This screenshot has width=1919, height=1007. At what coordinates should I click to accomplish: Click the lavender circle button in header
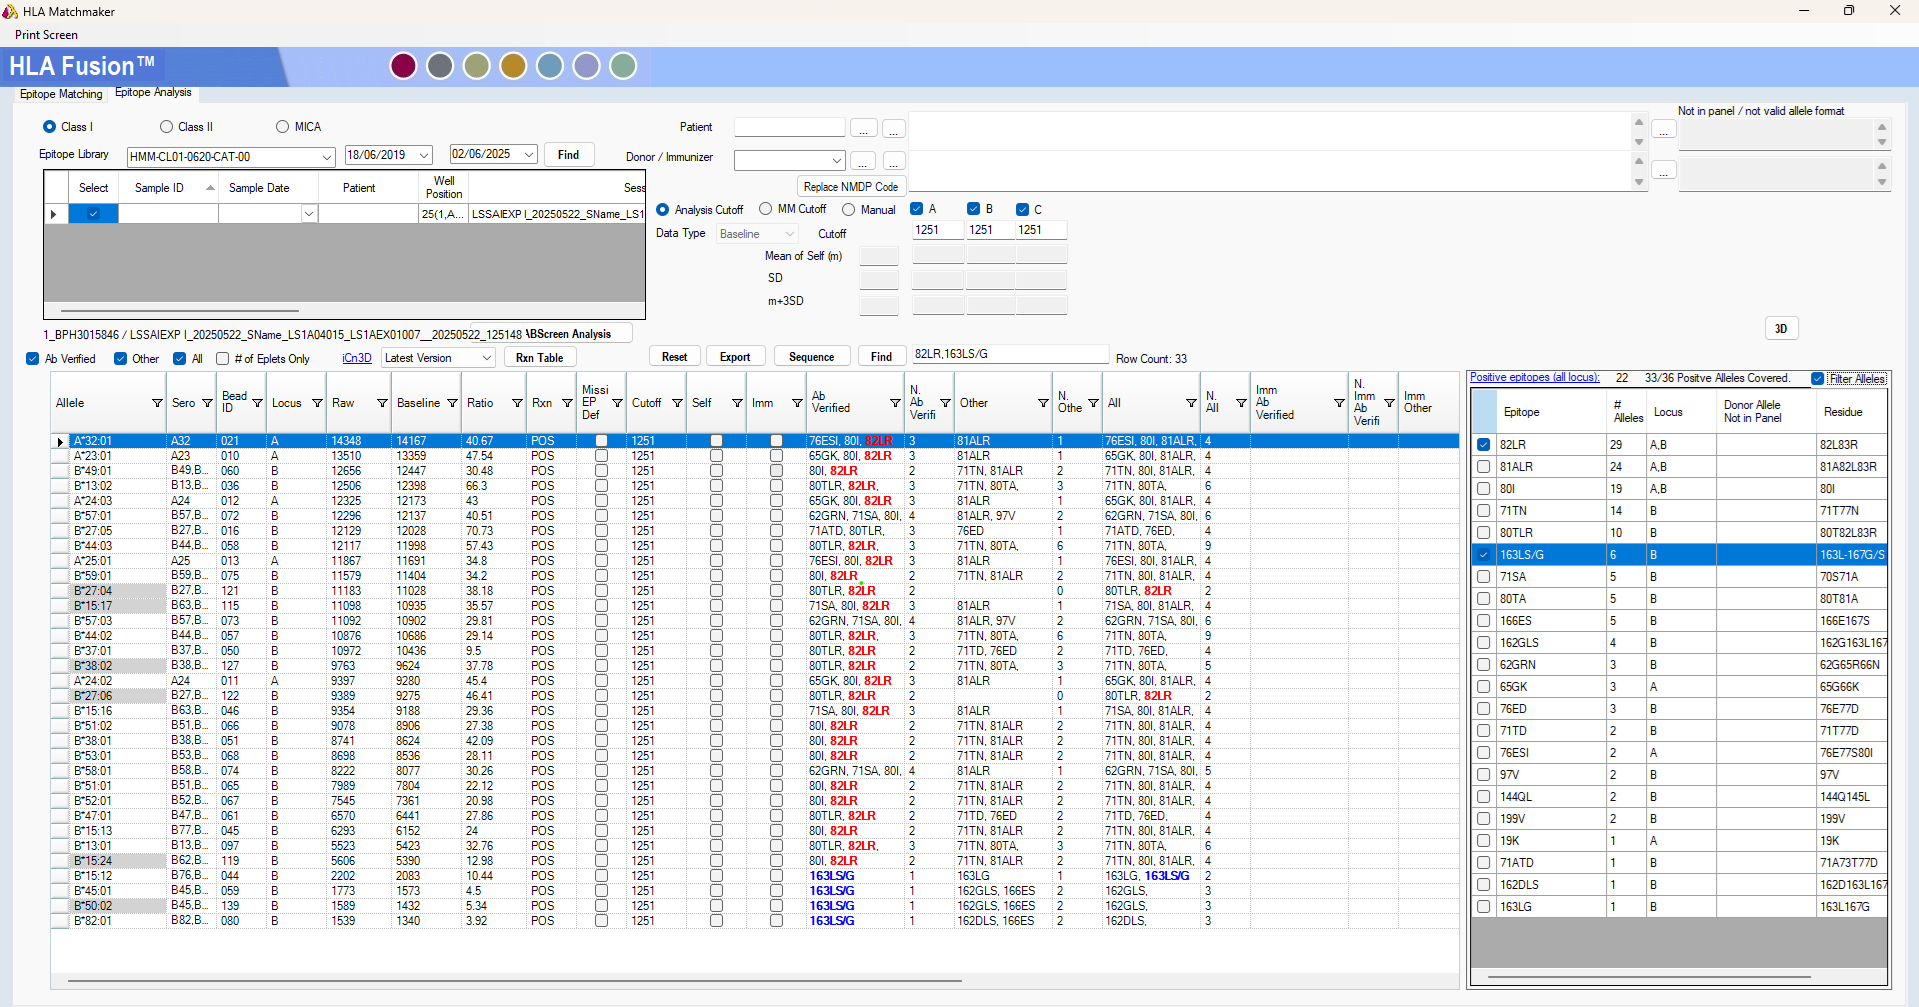pyautogui.click(x=586, y=66)
